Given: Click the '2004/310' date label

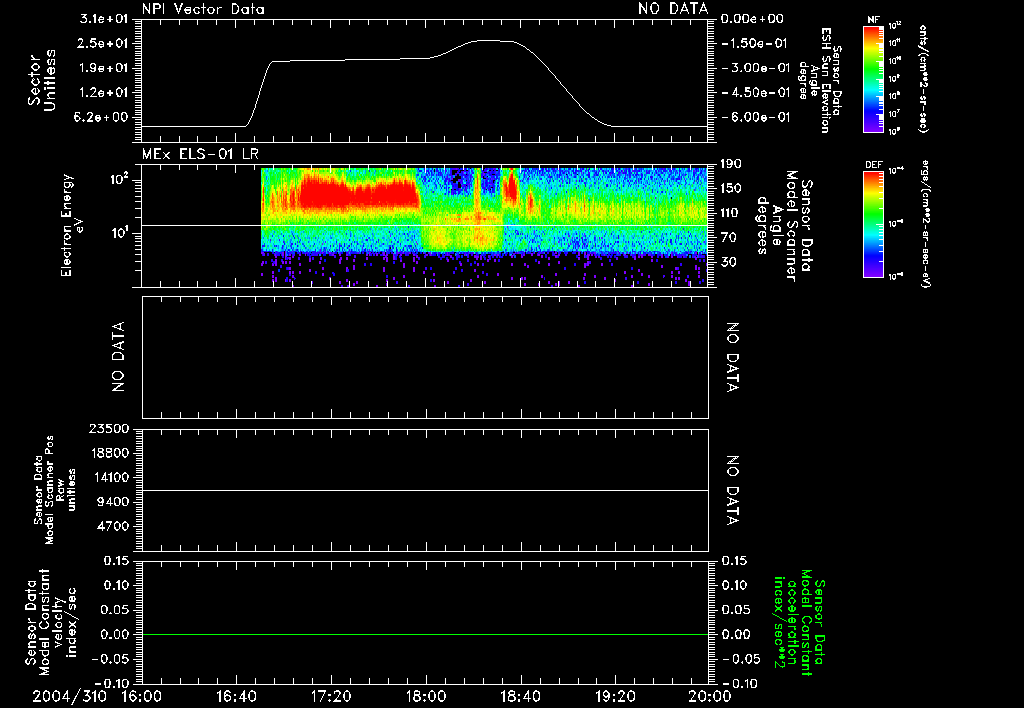Looking at the screenshot, I should click(x=69, y=696).
